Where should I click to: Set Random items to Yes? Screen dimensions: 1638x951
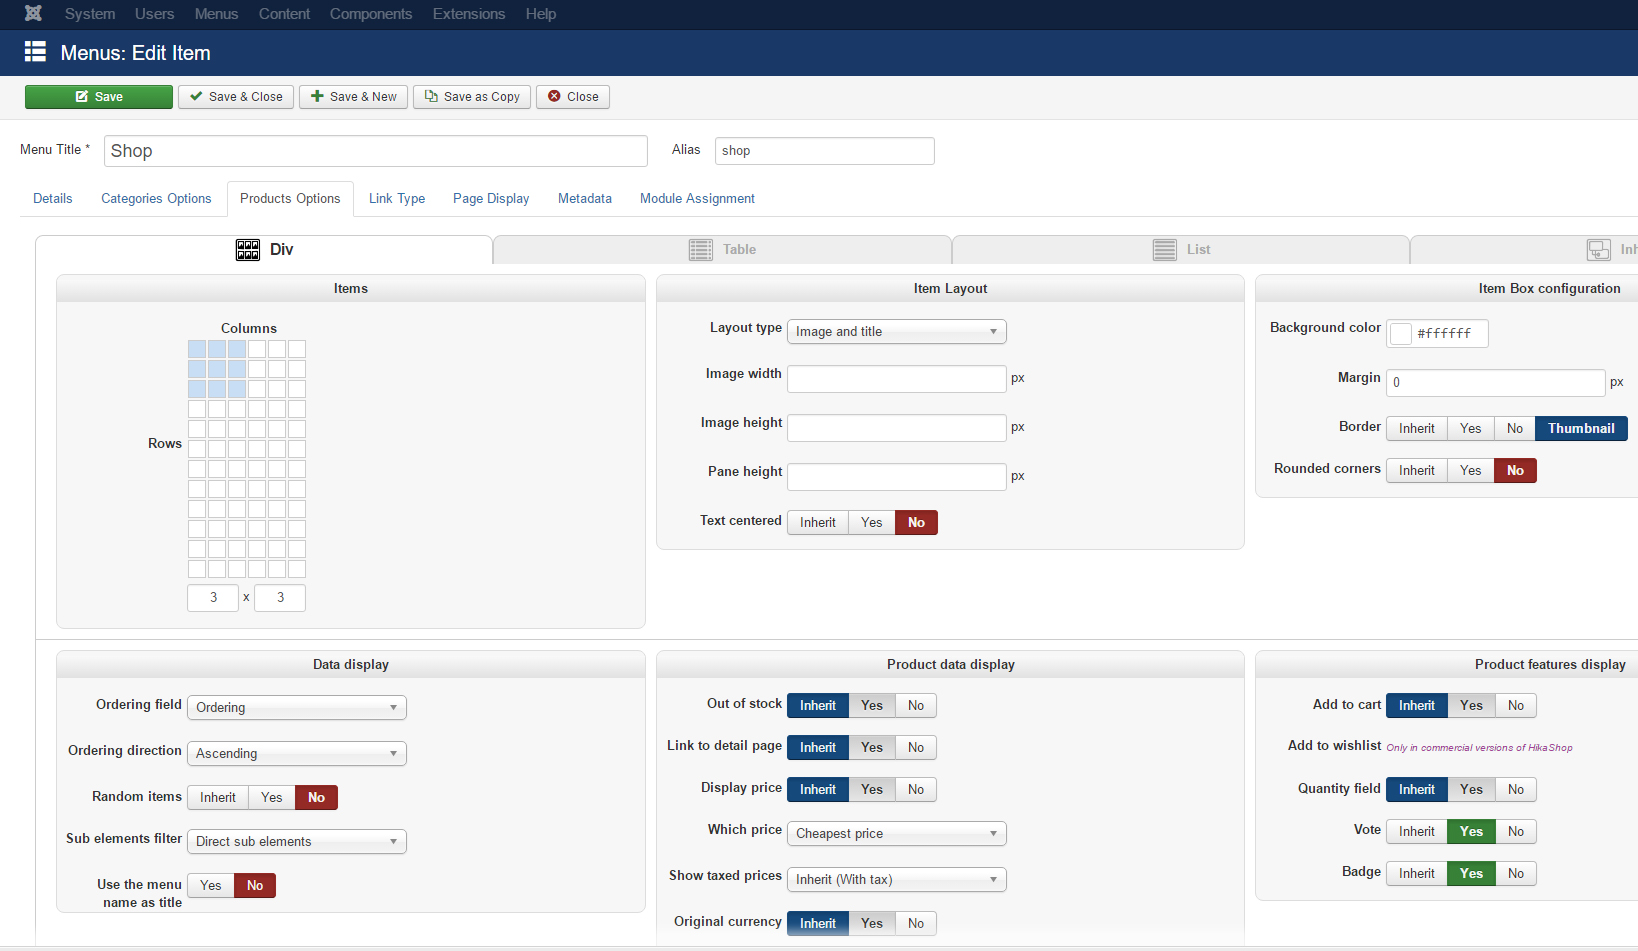click(x=272, y=798)
